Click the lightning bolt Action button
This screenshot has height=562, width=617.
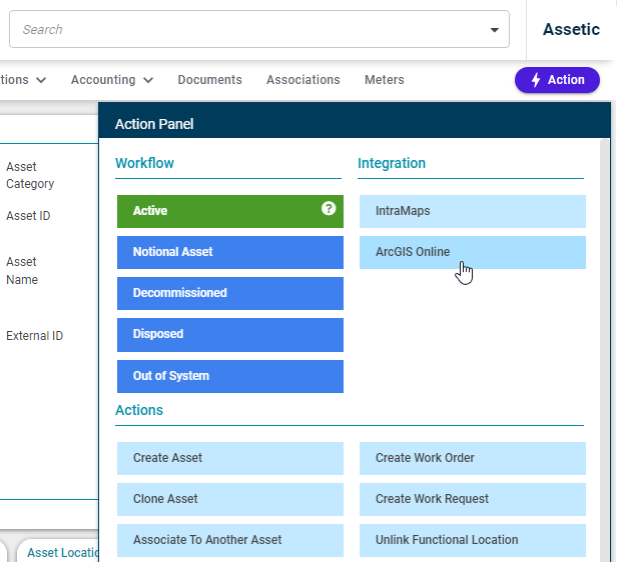557,80
